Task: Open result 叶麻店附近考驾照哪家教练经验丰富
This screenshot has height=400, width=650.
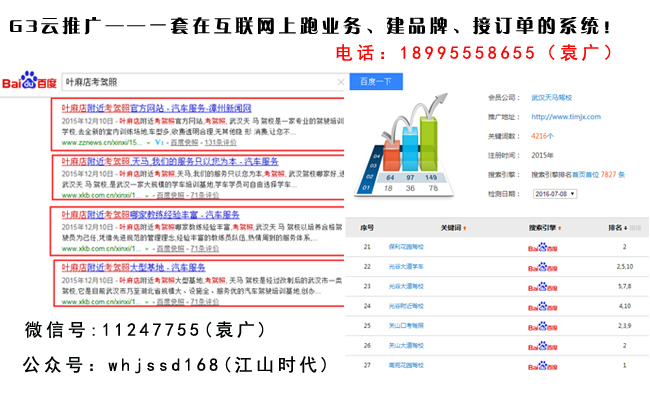Action: click(150, 215)
